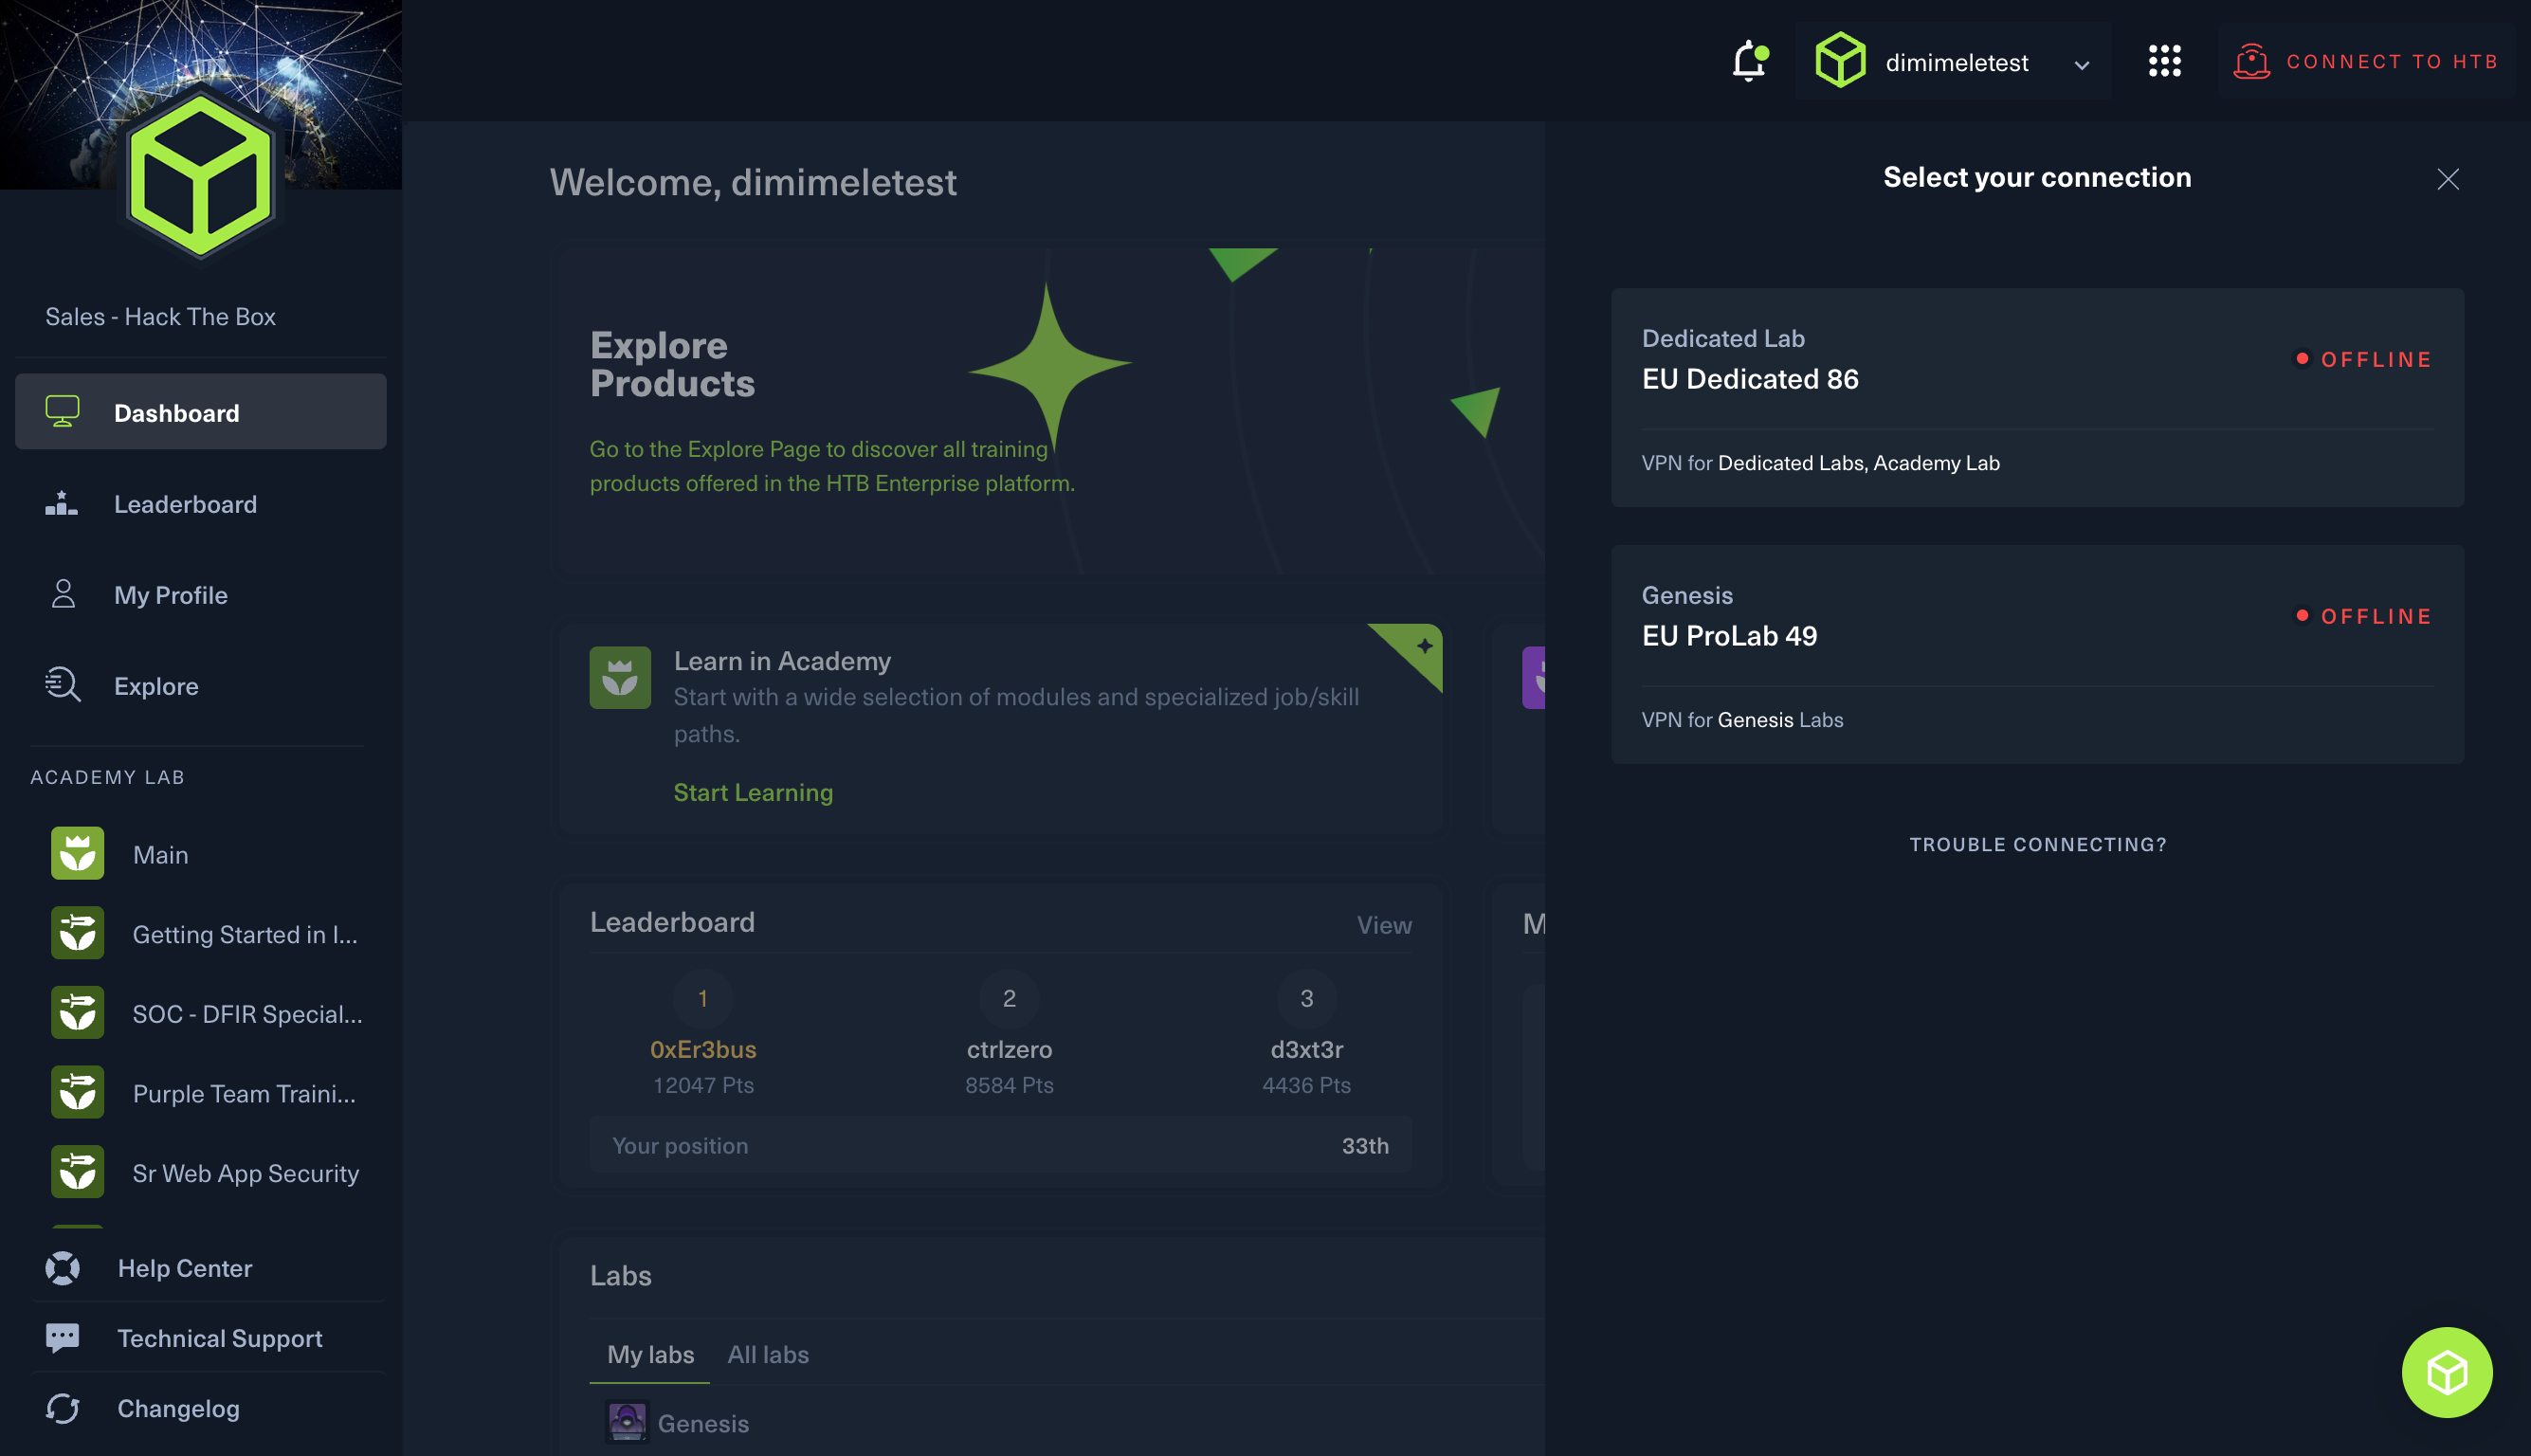Close the Select your connection panel
Image resolution: width=2531 pixels, height=1456 pixels.
pyautogui.click(x=2447, y=179)
